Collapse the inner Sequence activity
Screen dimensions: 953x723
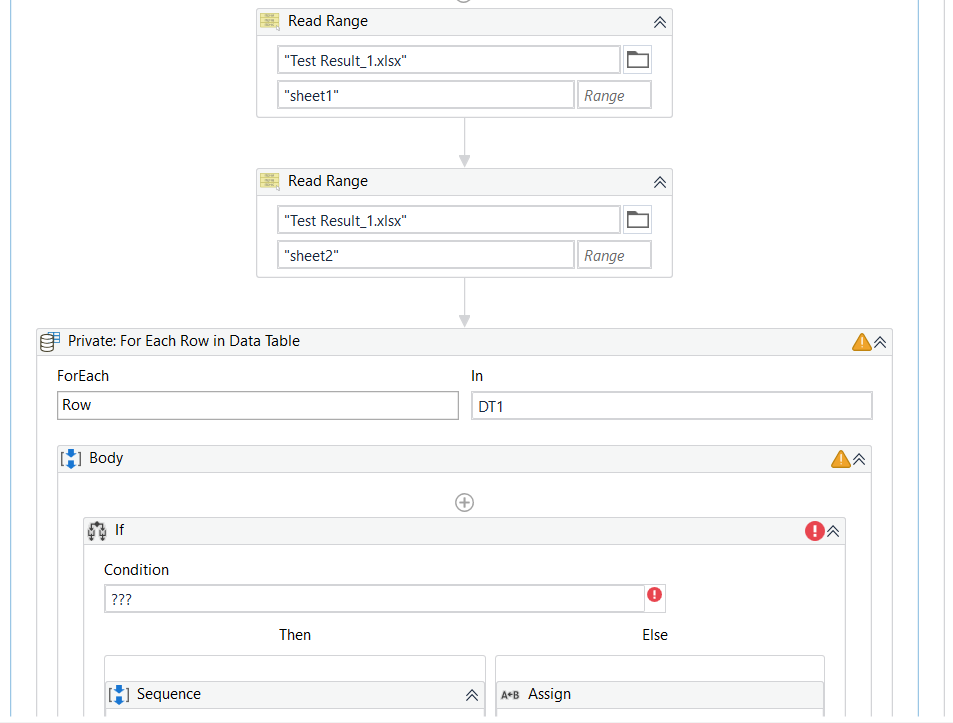[x=472, y=695]
